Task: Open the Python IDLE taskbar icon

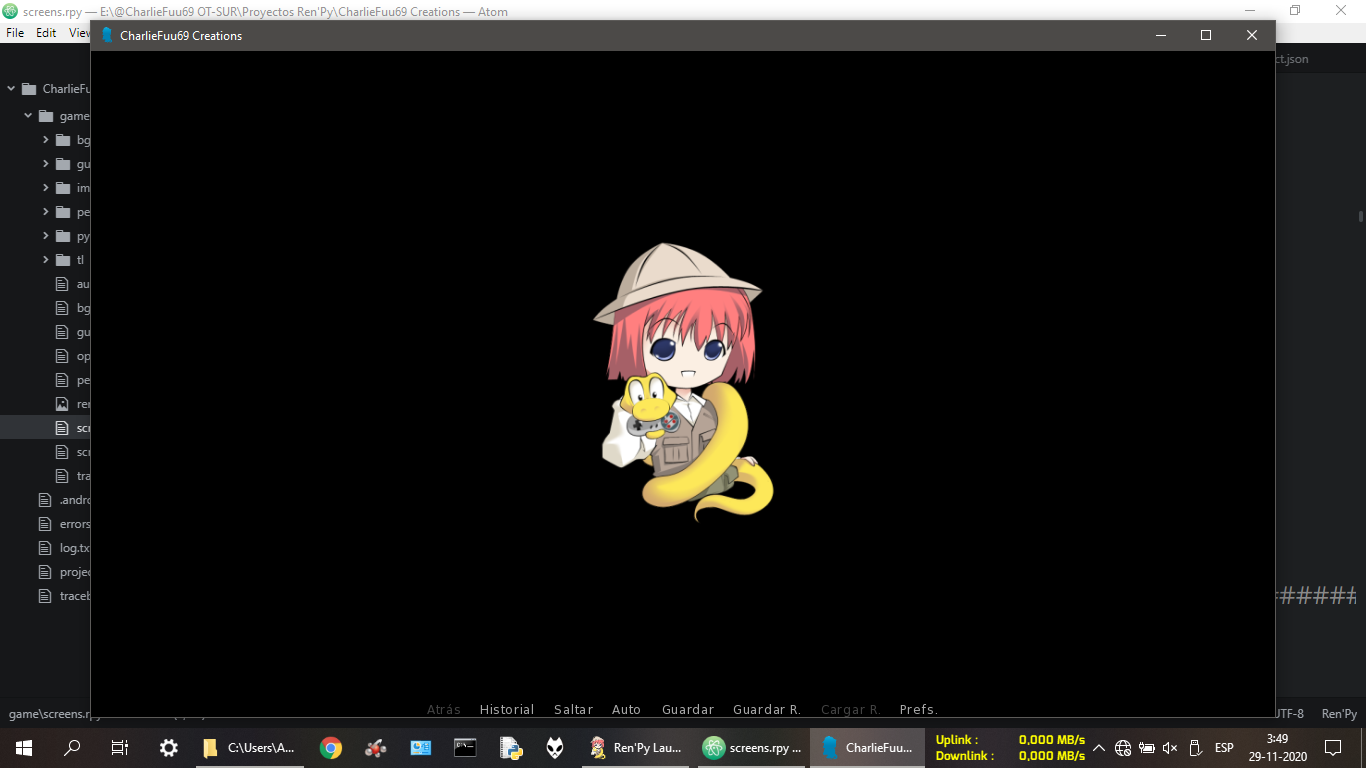Action: coord(511,747)
